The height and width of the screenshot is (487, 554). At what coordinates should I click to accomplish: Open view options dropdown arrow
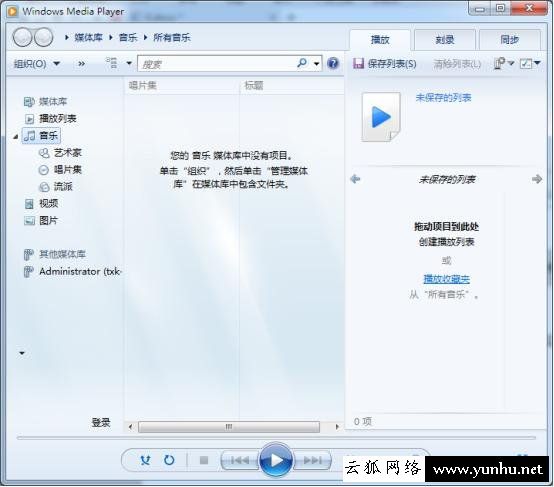[x=129, y=63]
